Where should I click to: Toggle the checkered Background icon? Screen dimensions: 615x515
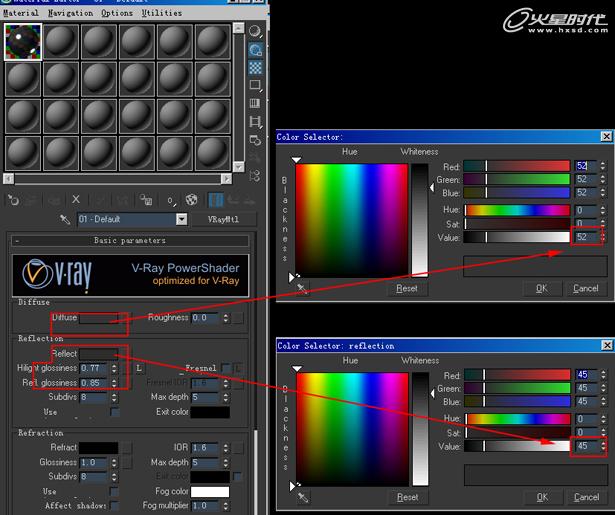click(x=255, y=68)
